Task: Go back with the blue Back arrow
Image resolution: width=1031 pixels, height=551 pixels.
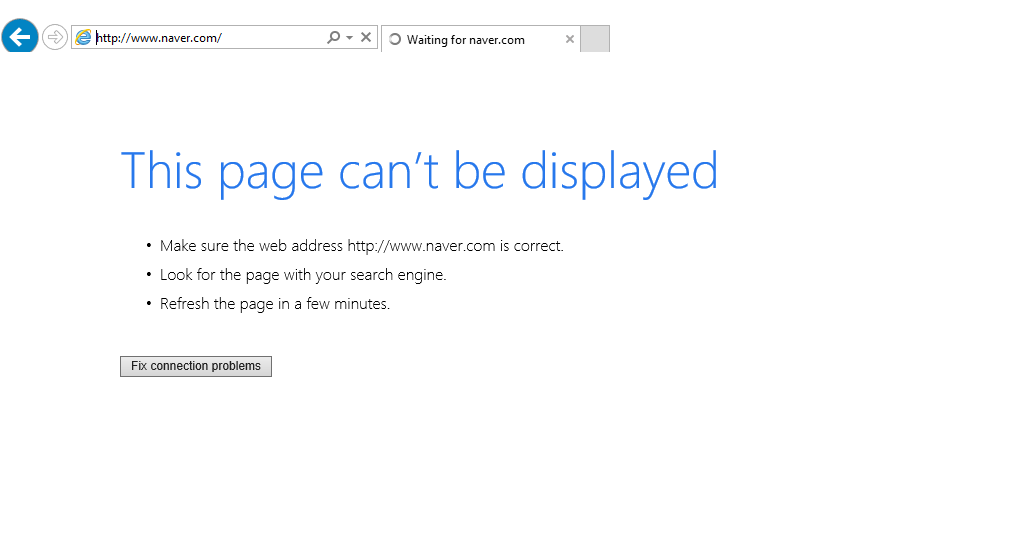Action: click(20, 36)
